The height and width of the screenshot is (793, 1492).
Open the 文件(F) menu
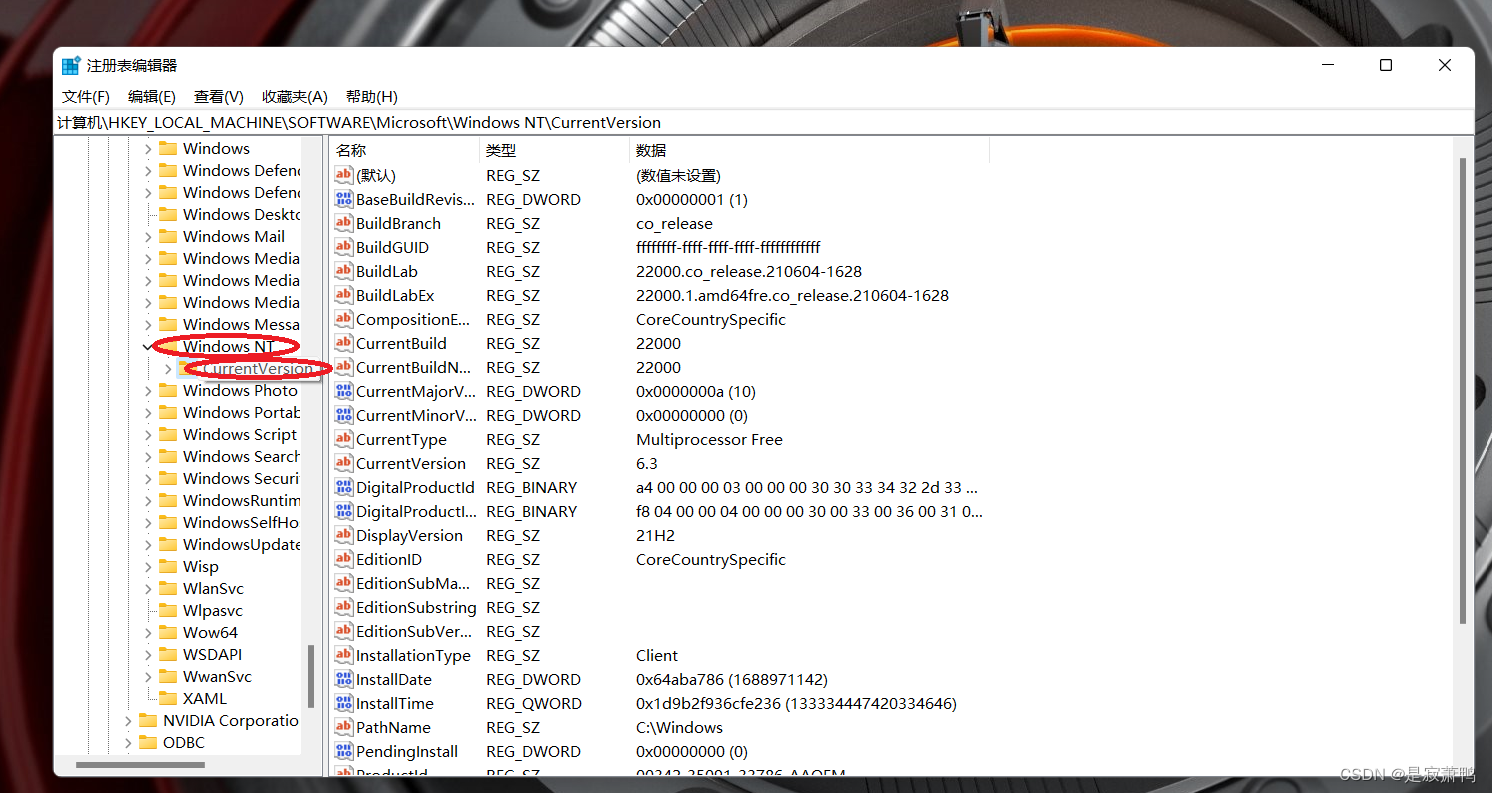(86, 97)
